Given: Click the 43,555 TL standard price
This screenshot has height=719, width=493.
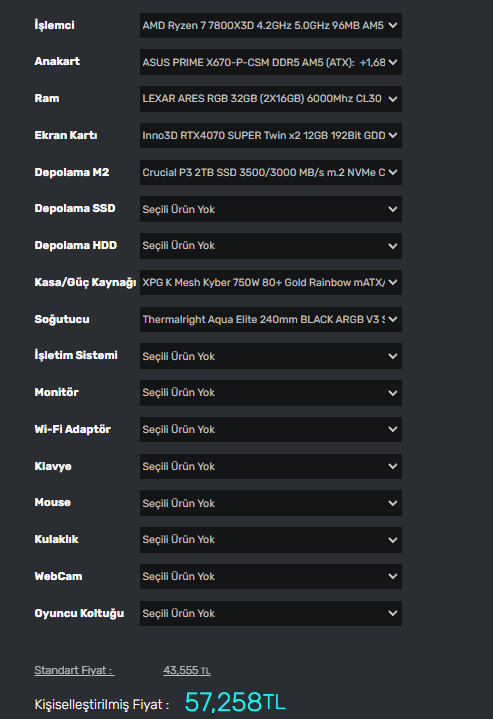Looking at the screenshot, I should click(187, 670).
